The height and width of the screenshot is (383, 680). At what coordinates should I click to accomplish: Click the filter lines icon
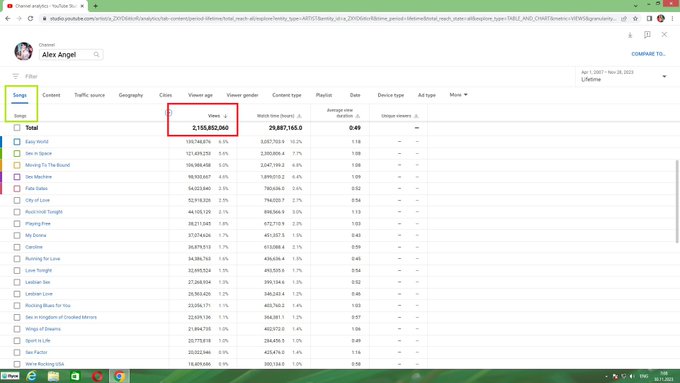coord(16,76)
